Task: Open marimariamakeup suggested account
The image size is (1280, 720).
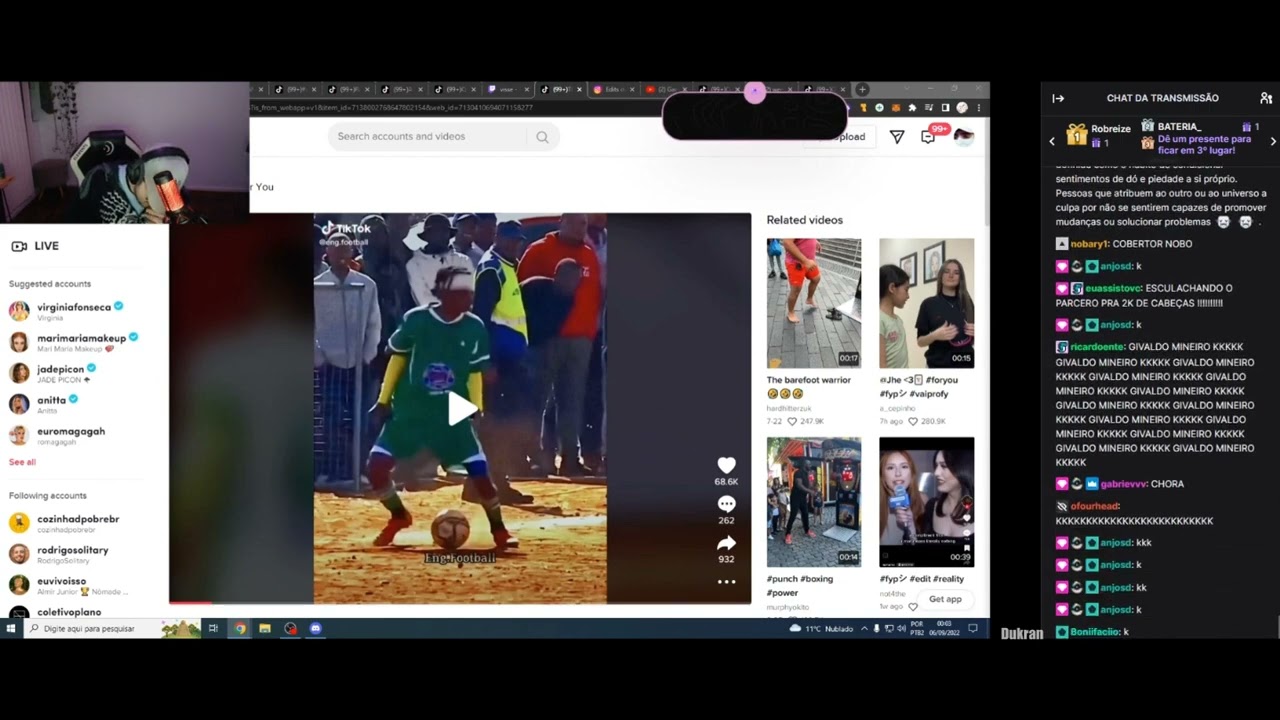Action: coord(74,342)
